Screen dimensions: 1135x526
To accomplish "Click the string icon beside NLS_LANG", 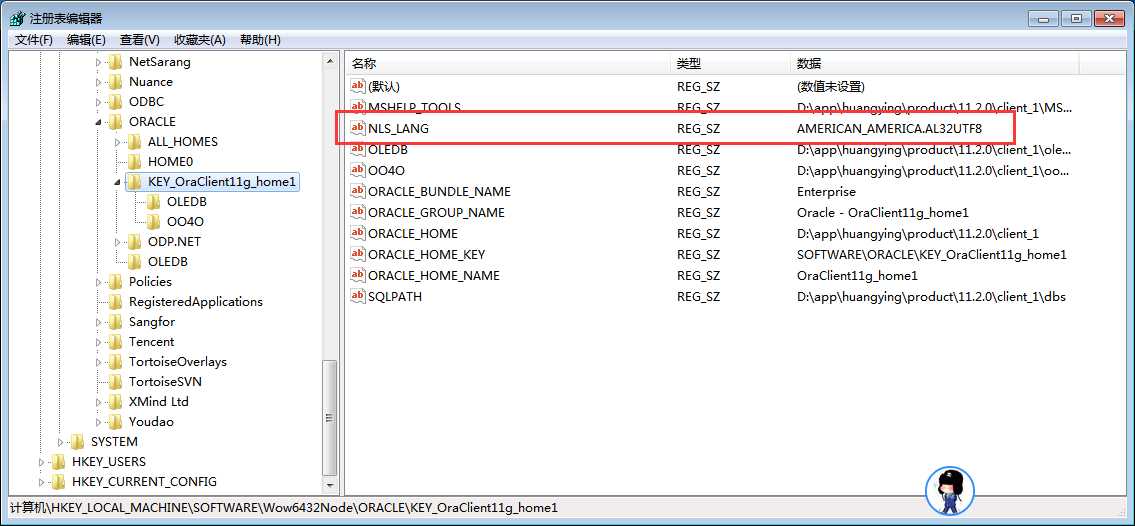I will [358, 128].
